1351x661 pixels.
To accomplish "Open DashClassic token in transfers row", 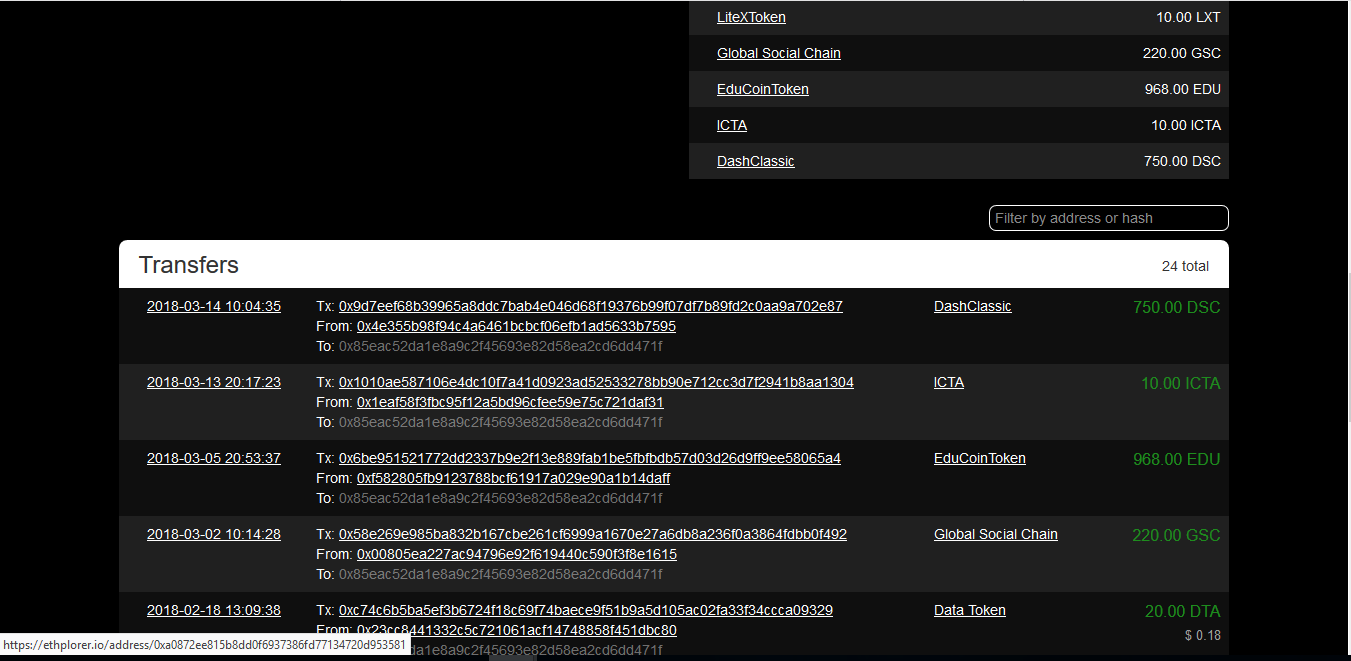I will click(x=973, y=306).
